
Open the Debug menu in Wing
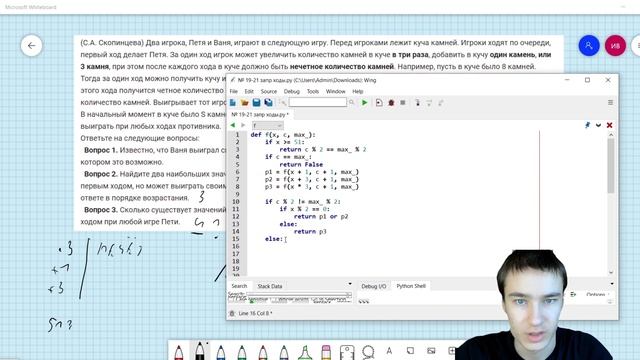point(291,91)
